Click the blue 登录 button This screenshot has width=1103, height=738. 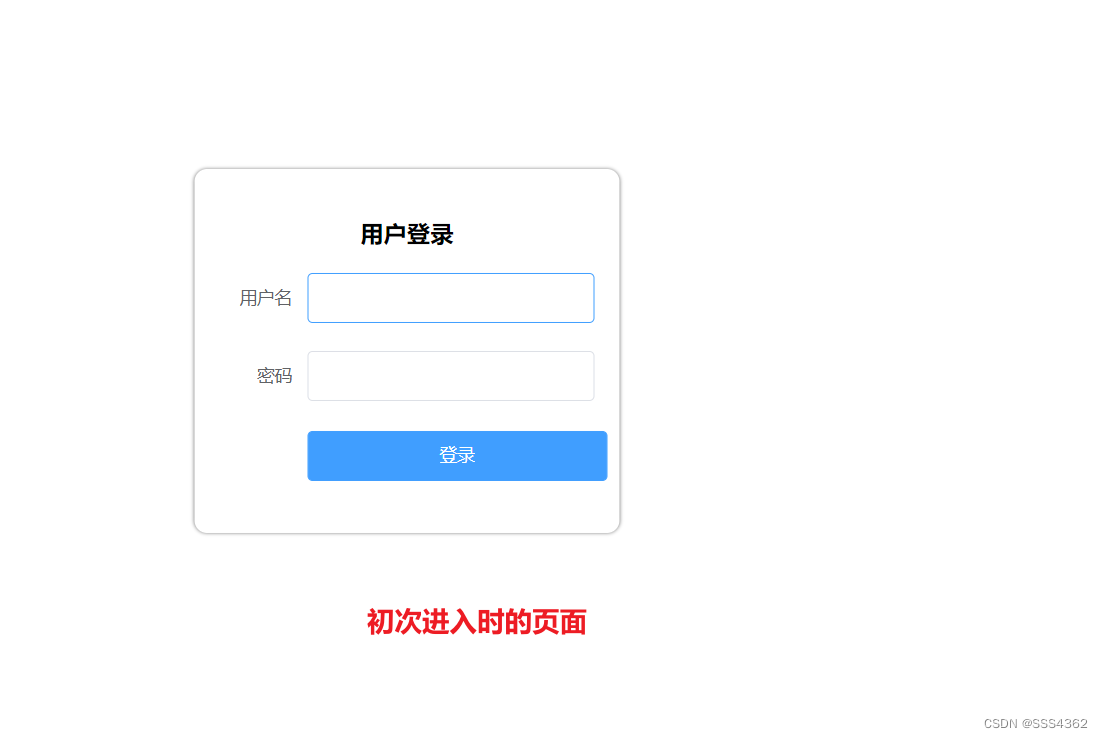(x=457, y=456)
